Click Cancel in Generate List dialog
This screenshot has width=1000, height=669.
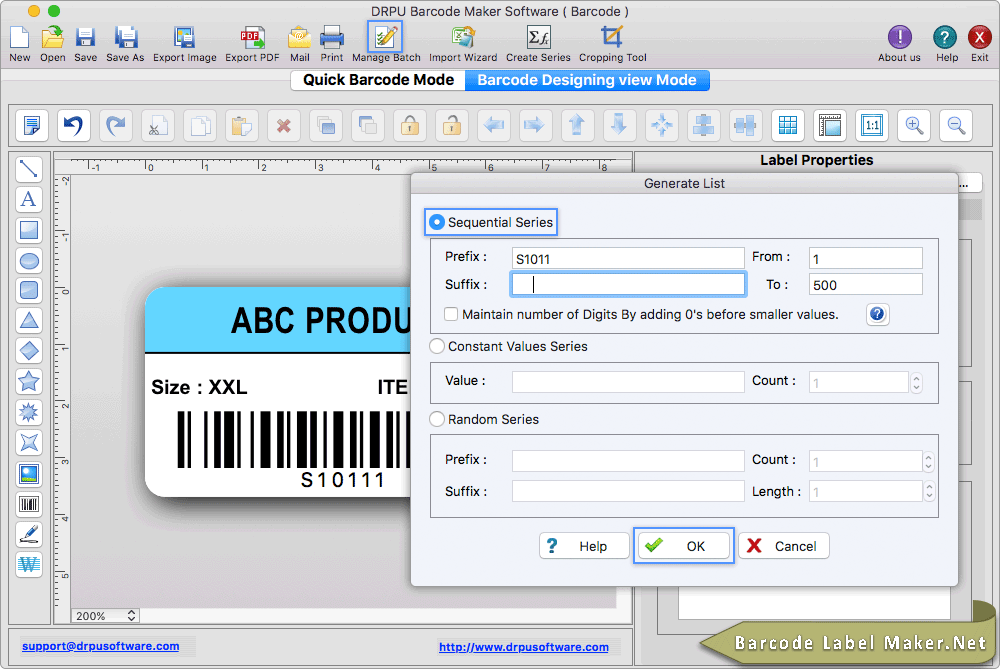[x=784, y=546]
